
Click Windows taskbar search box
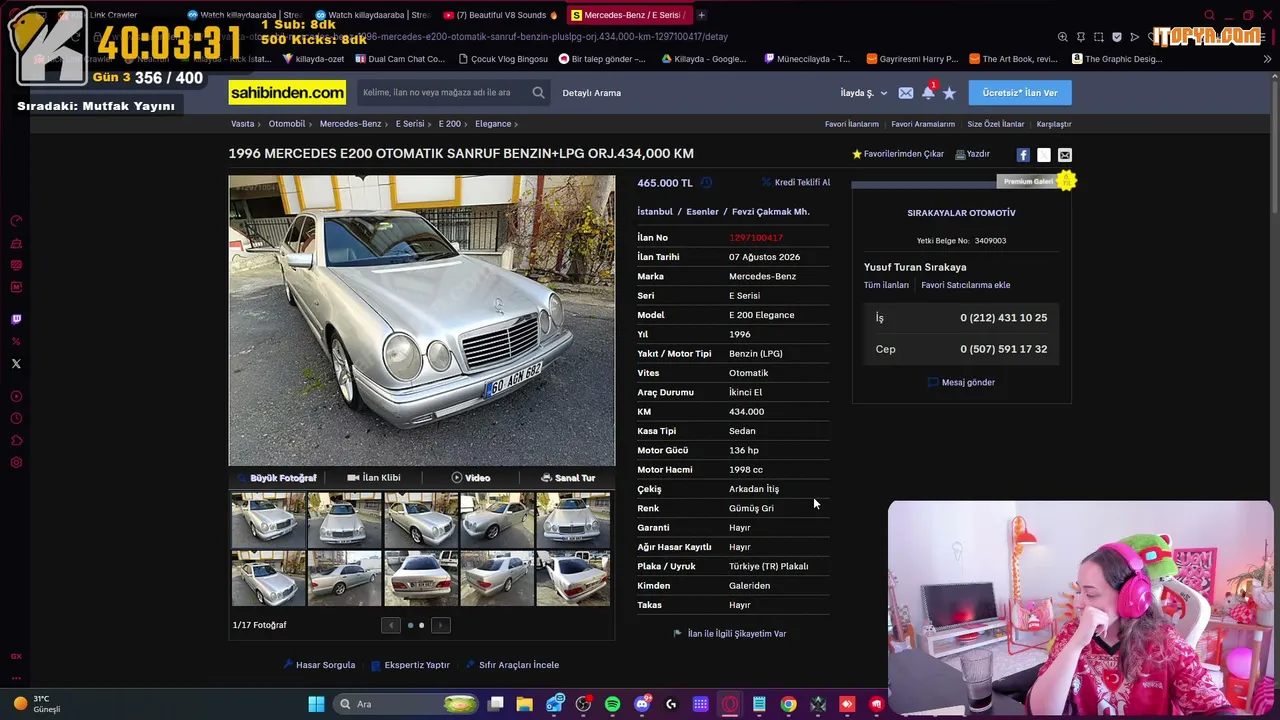407,704
